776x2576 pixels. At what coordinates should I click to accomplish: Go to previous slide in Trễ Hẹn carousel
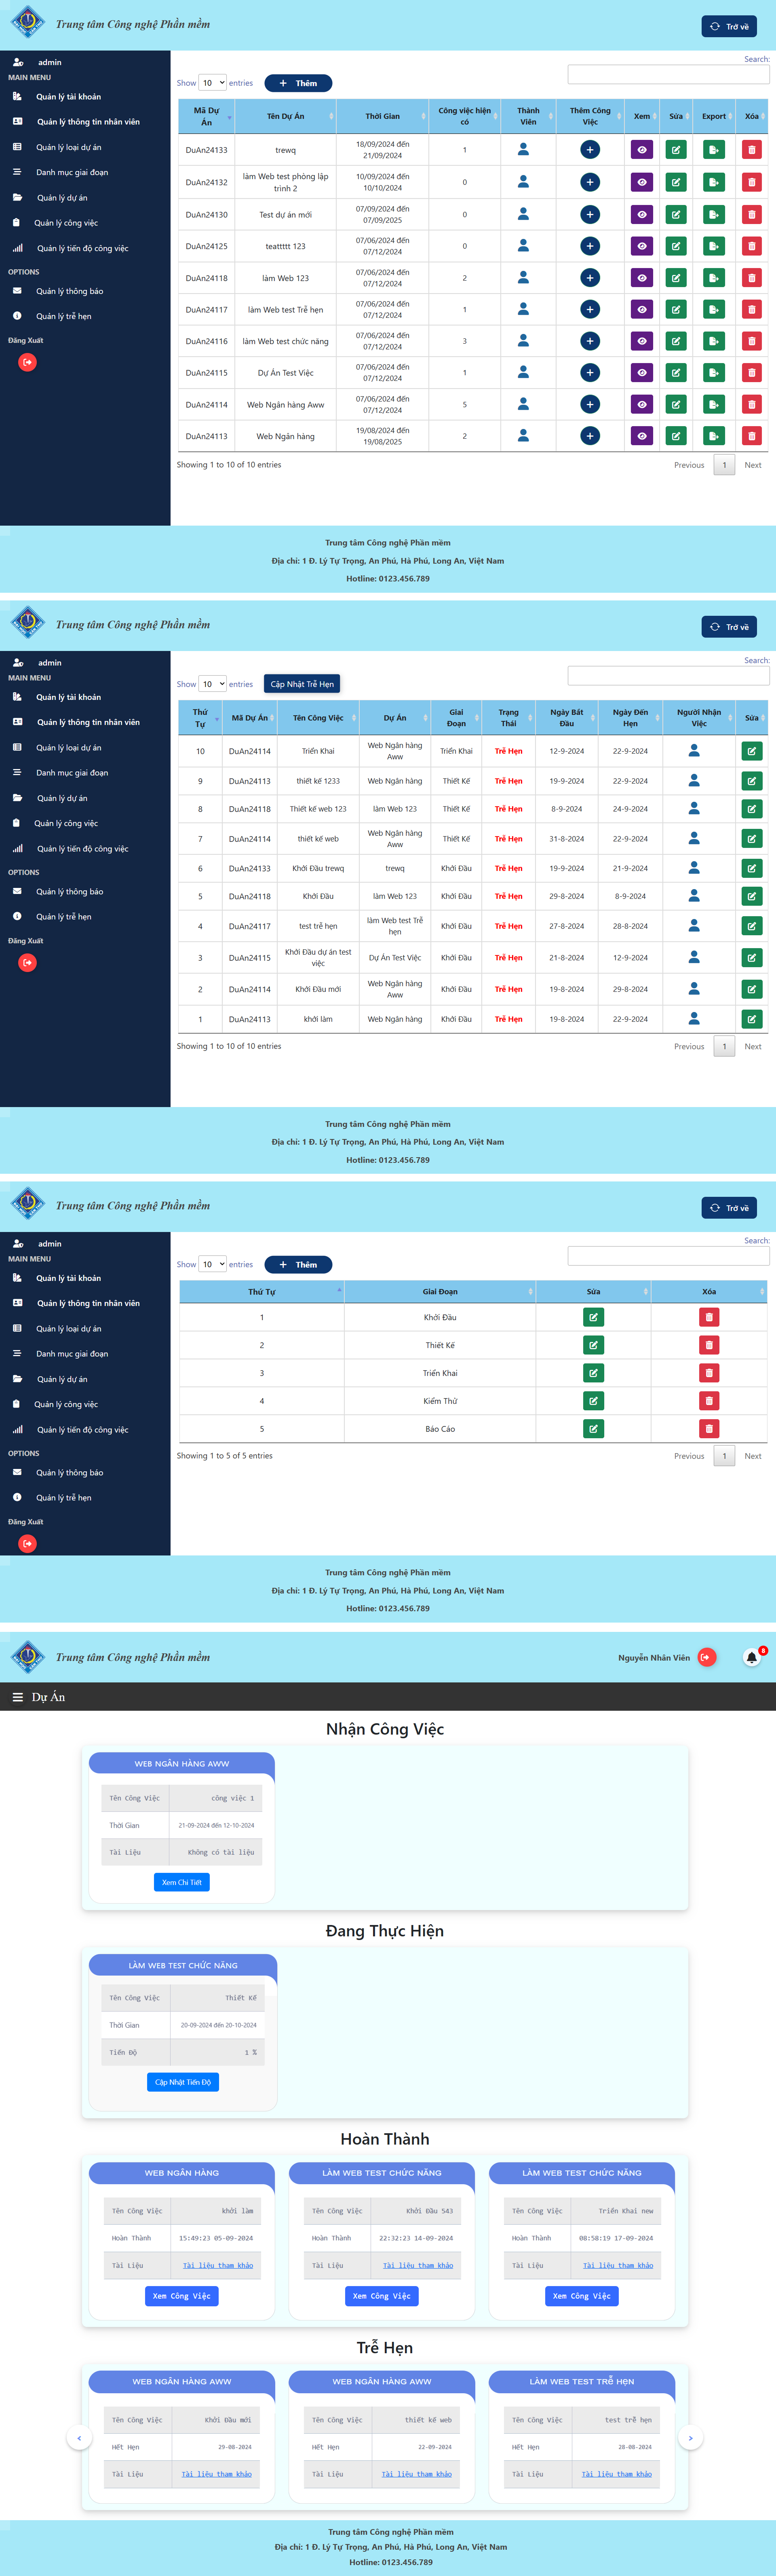(79, 2438)
